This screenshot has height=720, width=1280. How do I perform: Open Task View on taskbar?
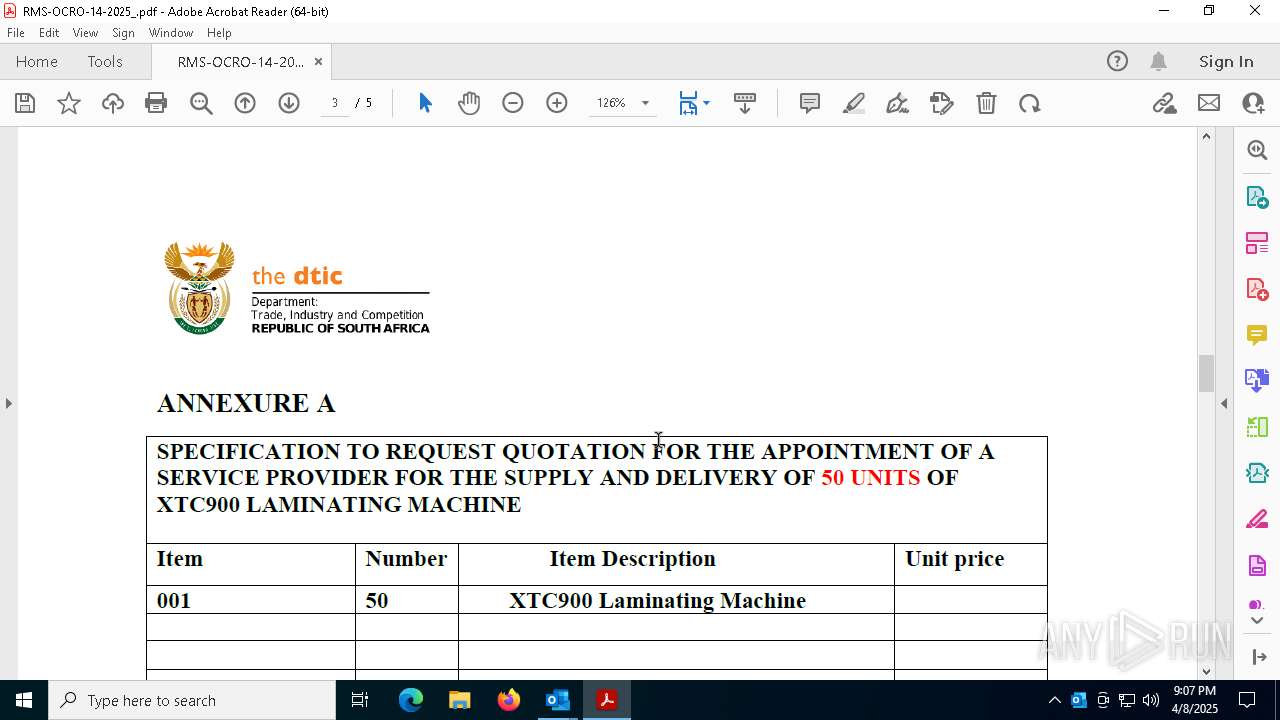point(360,700)
